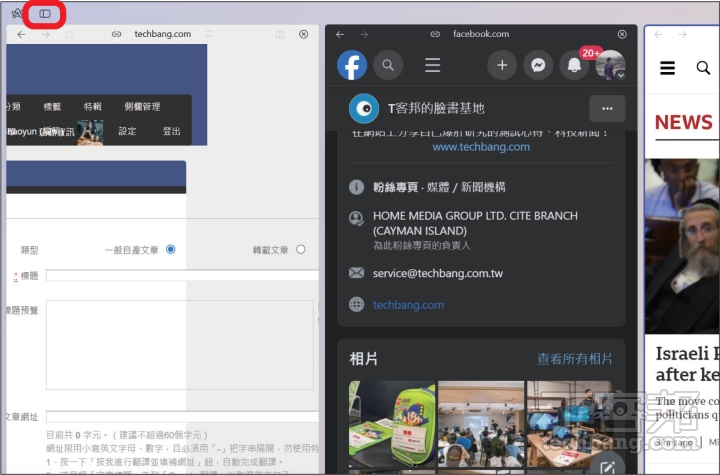
Task: Open the Facebook account profile picture menu
Action: pos(610,65)
